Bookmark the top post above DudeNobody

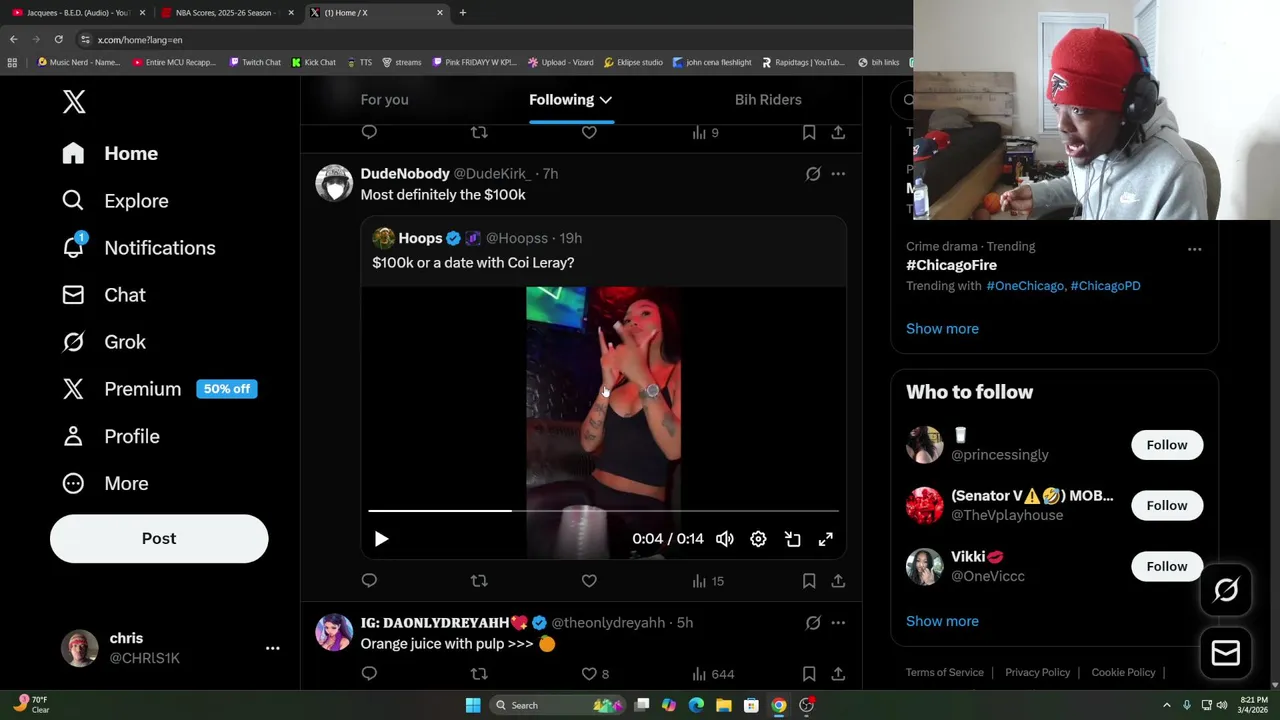coord(809,132)
